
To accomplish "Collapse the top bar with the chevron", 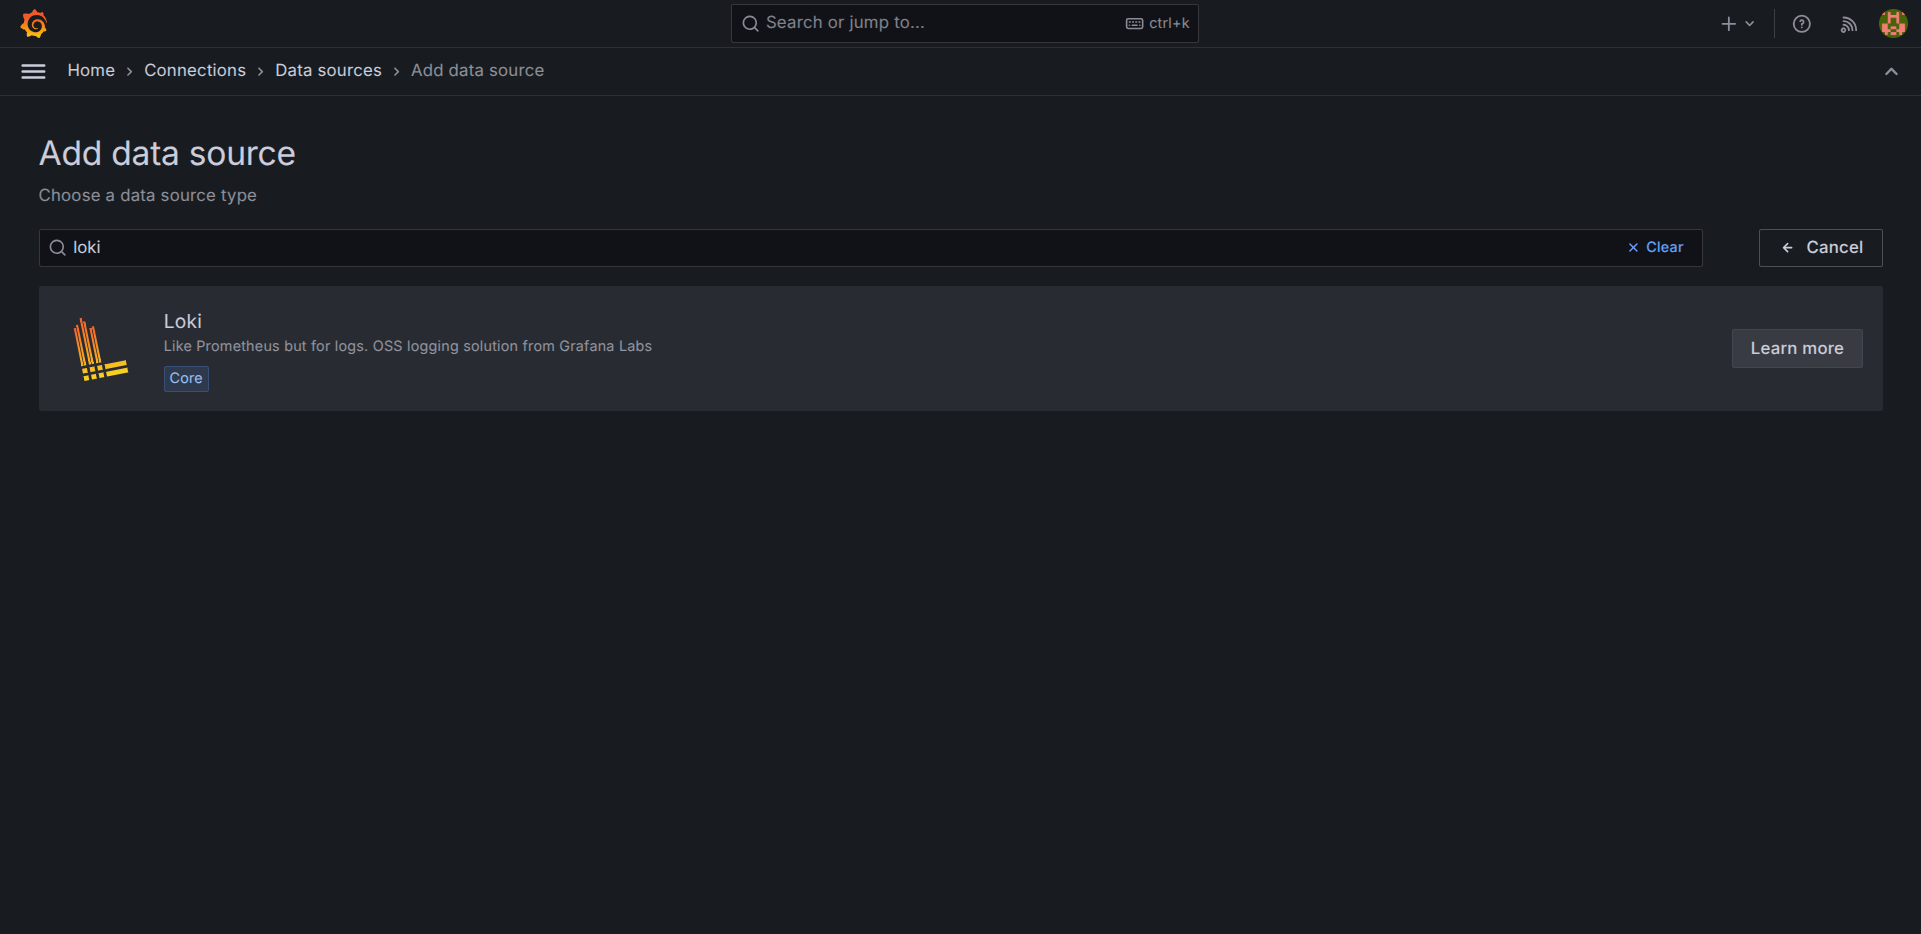I will 1890,71.
